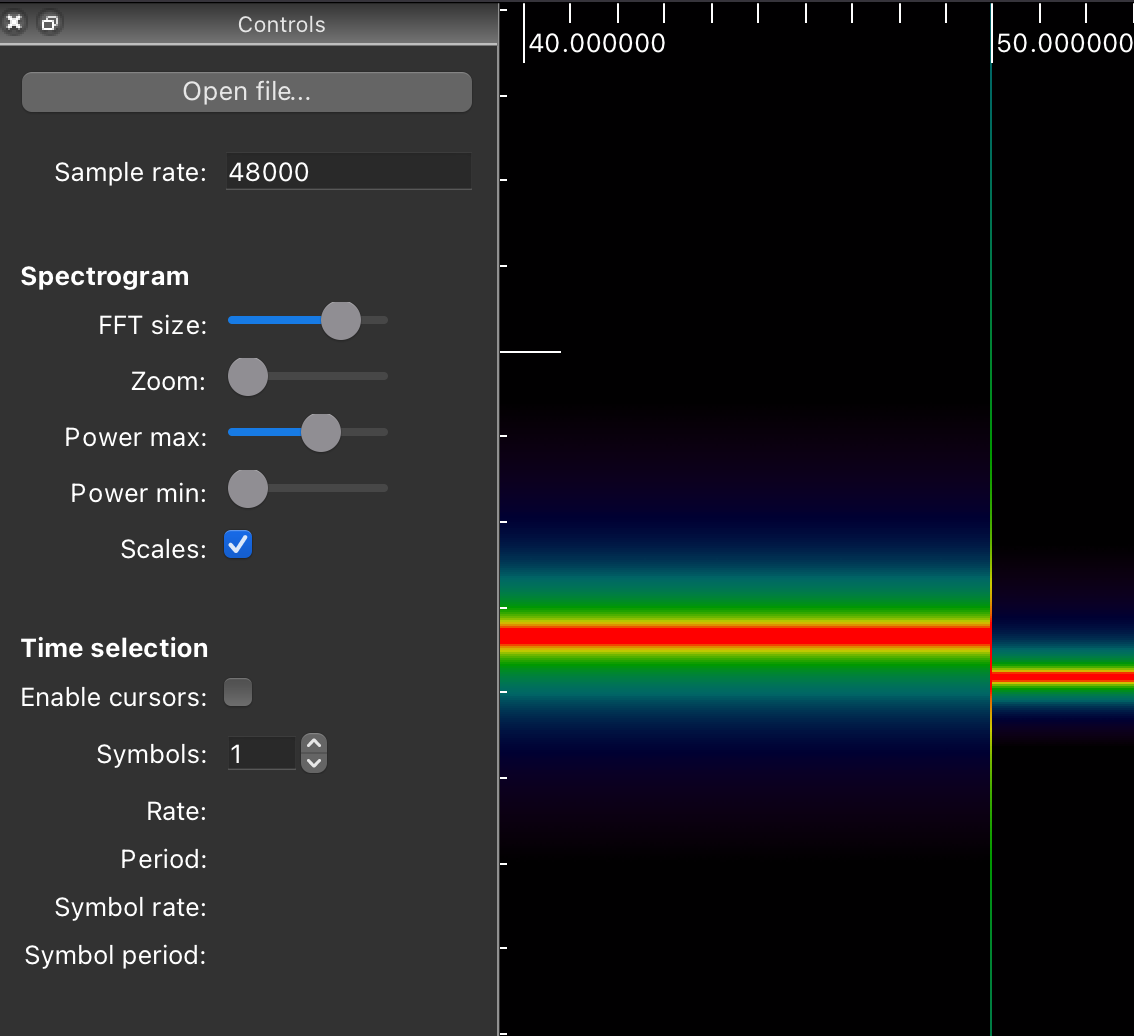Click the wide red band in the spectrogram
The width and height of the screenshot is (1134, 1036).
(x=745, y=636)
